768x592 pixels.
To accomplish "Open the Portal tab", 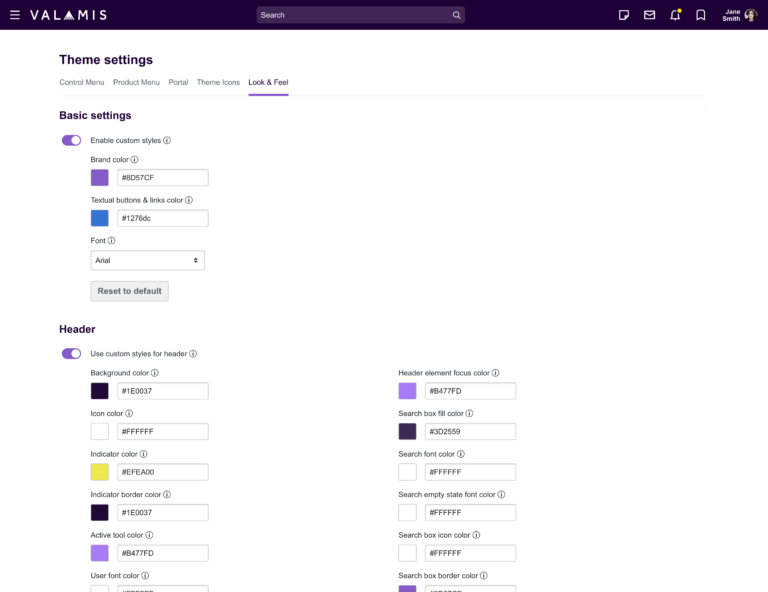I will pos(178,82).
